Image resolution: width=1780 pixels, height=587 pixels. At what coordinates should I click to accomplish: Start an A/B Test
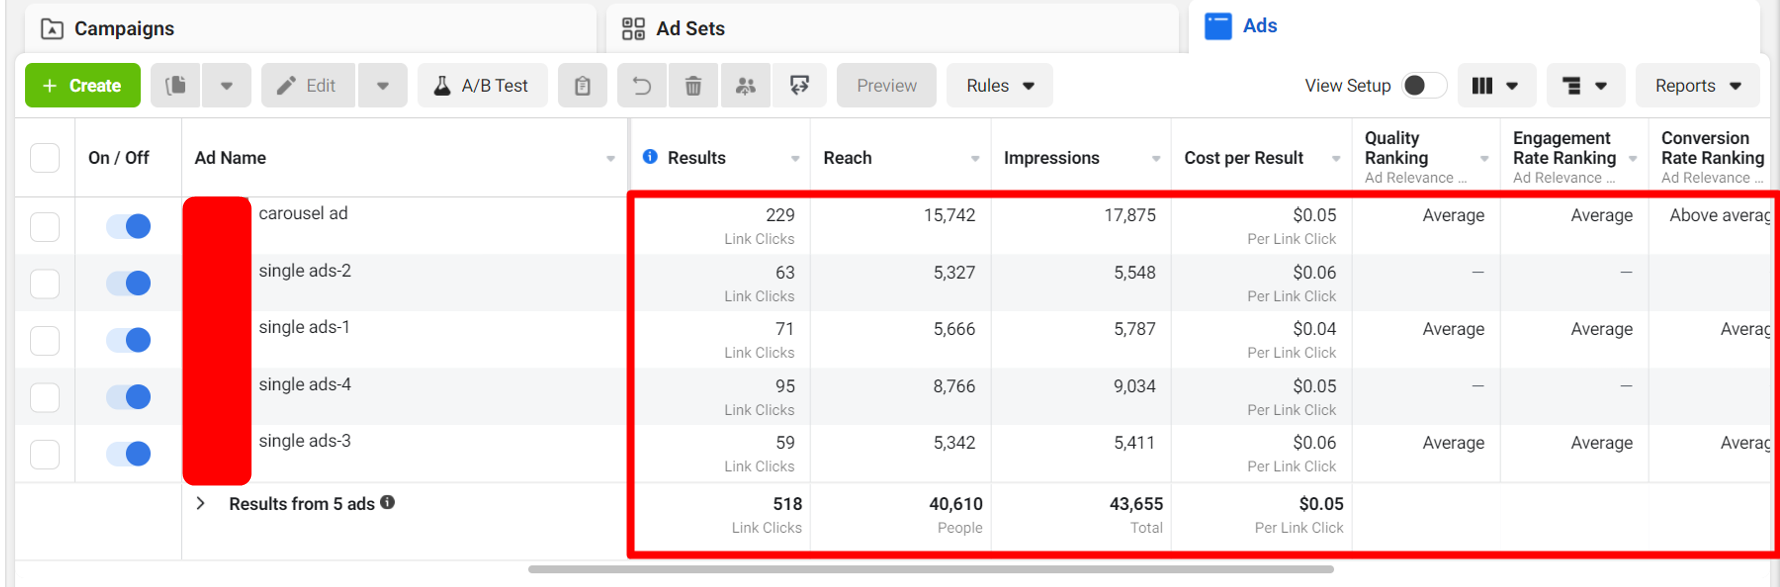click(x=481, y=86)
